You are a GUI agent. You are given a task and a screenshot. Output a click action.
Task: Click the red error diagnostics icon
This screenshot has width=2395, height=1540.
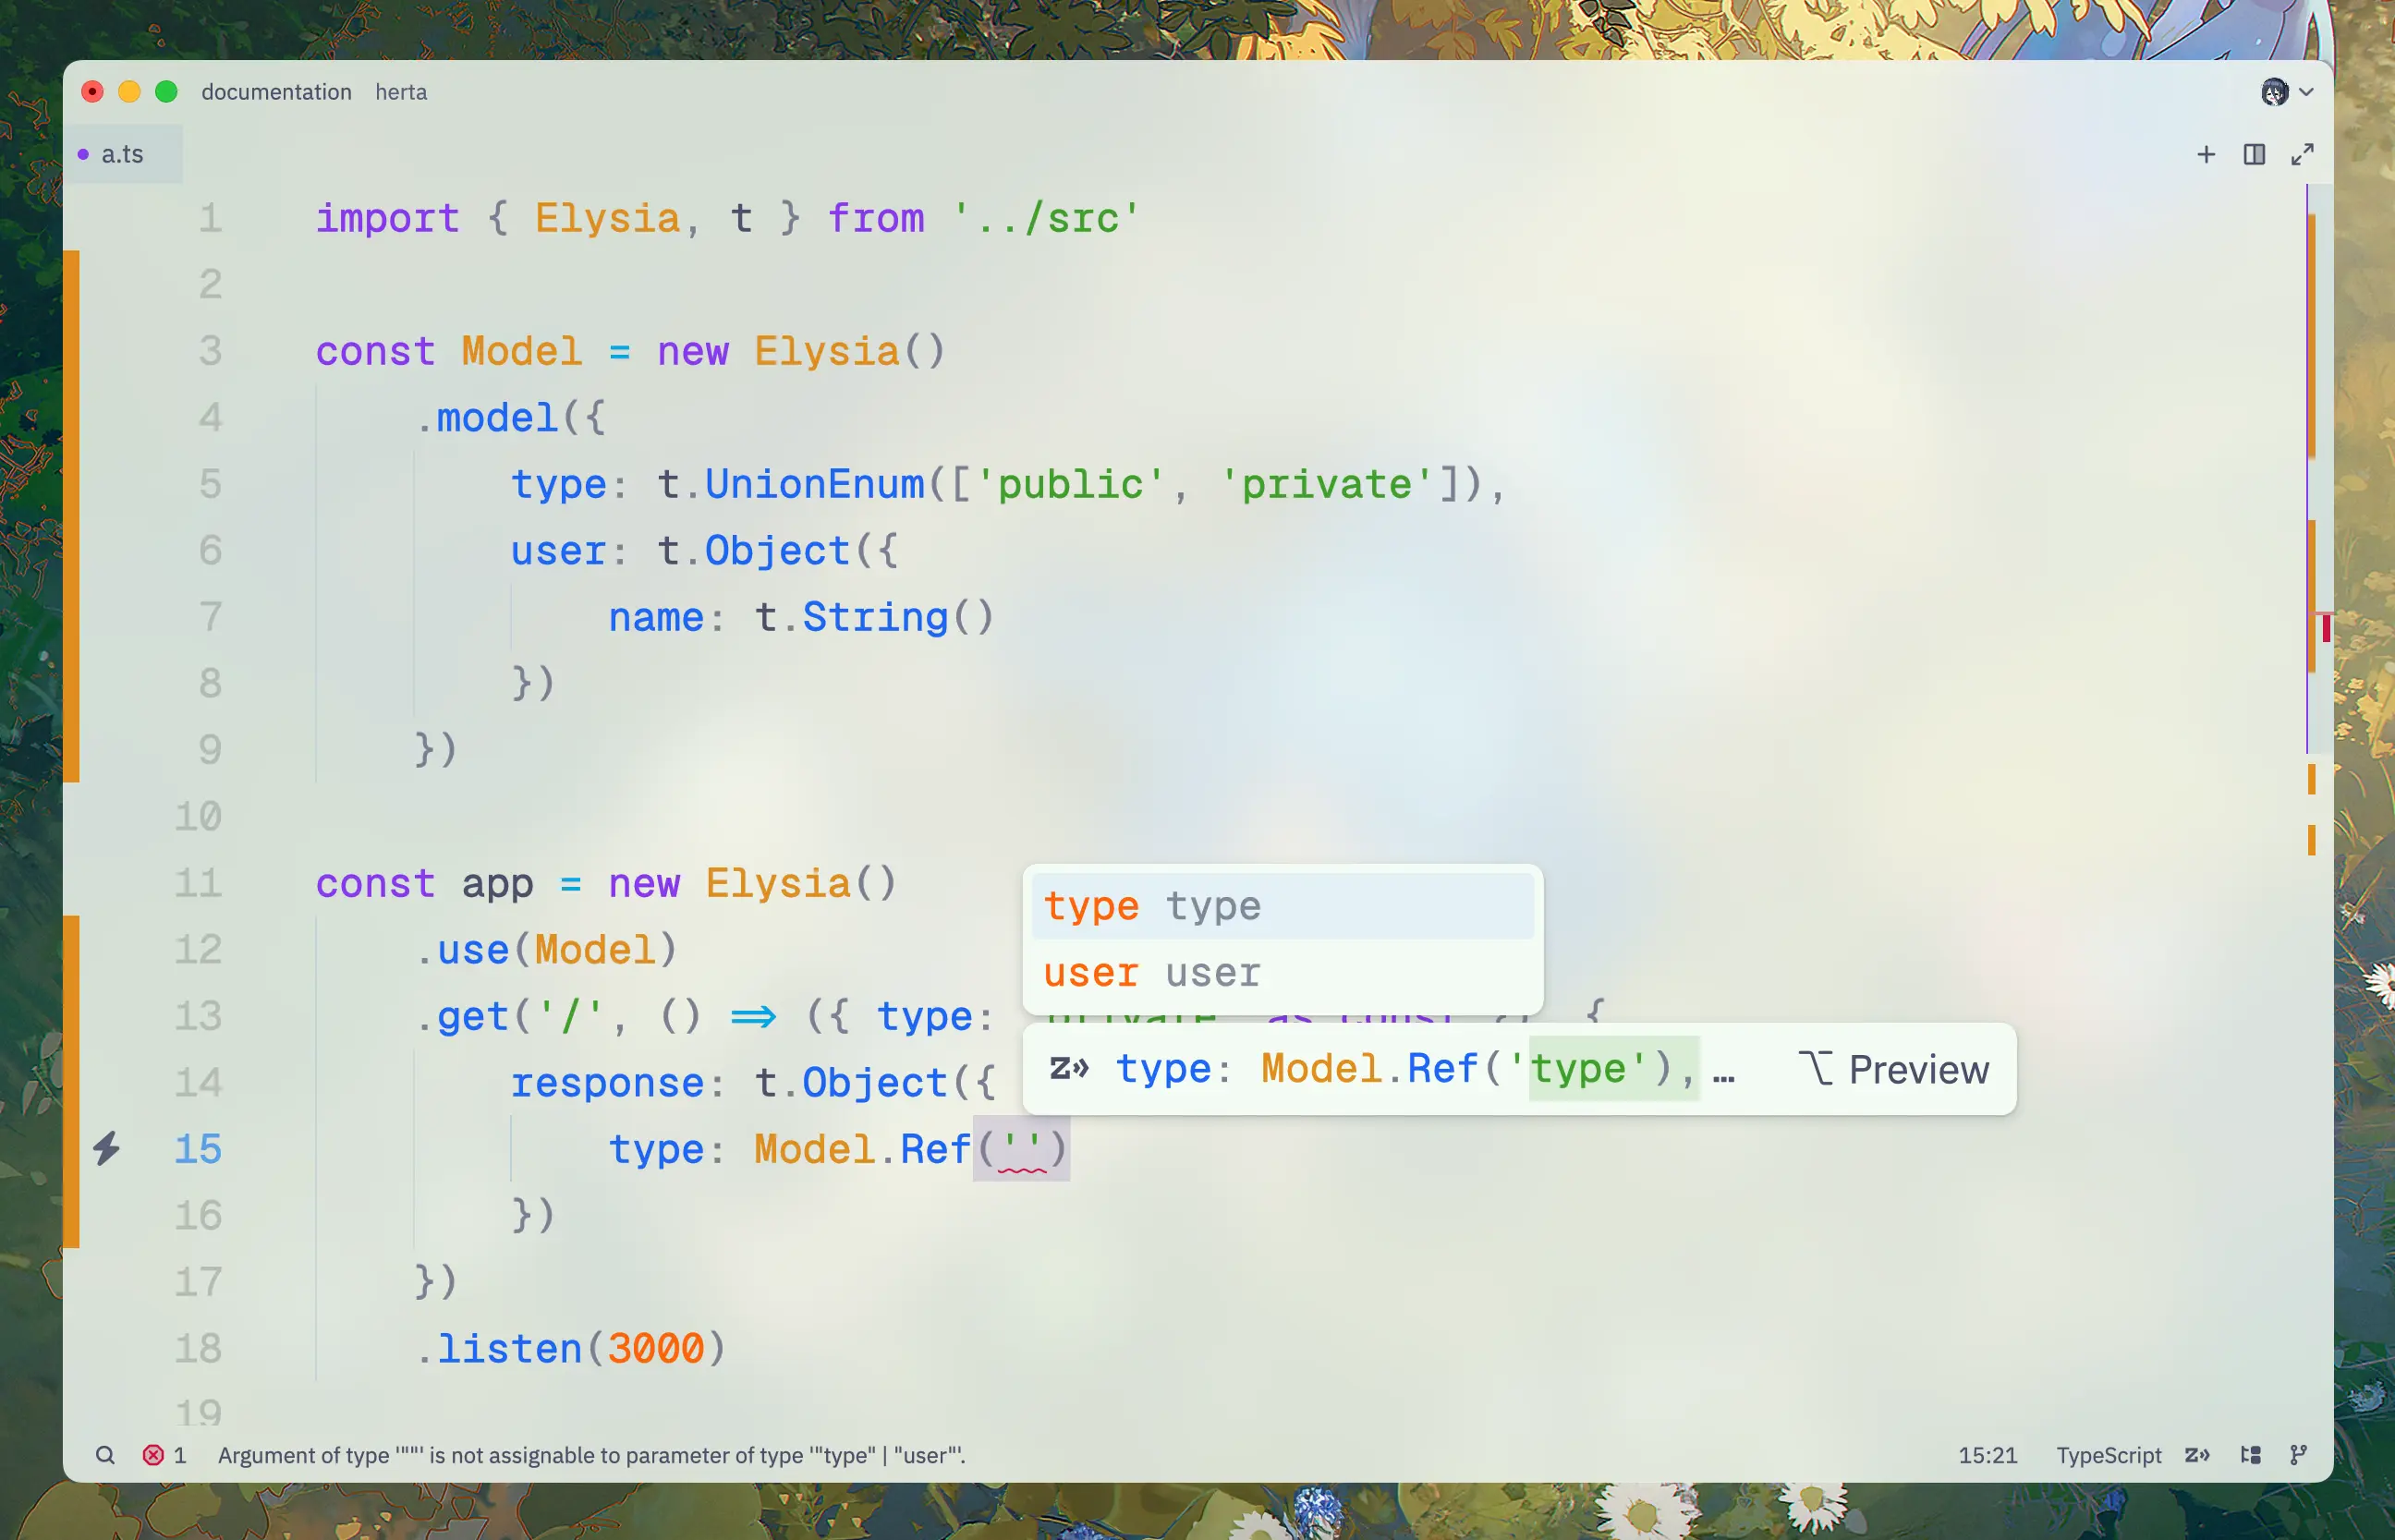click(x=153, y=1455)
